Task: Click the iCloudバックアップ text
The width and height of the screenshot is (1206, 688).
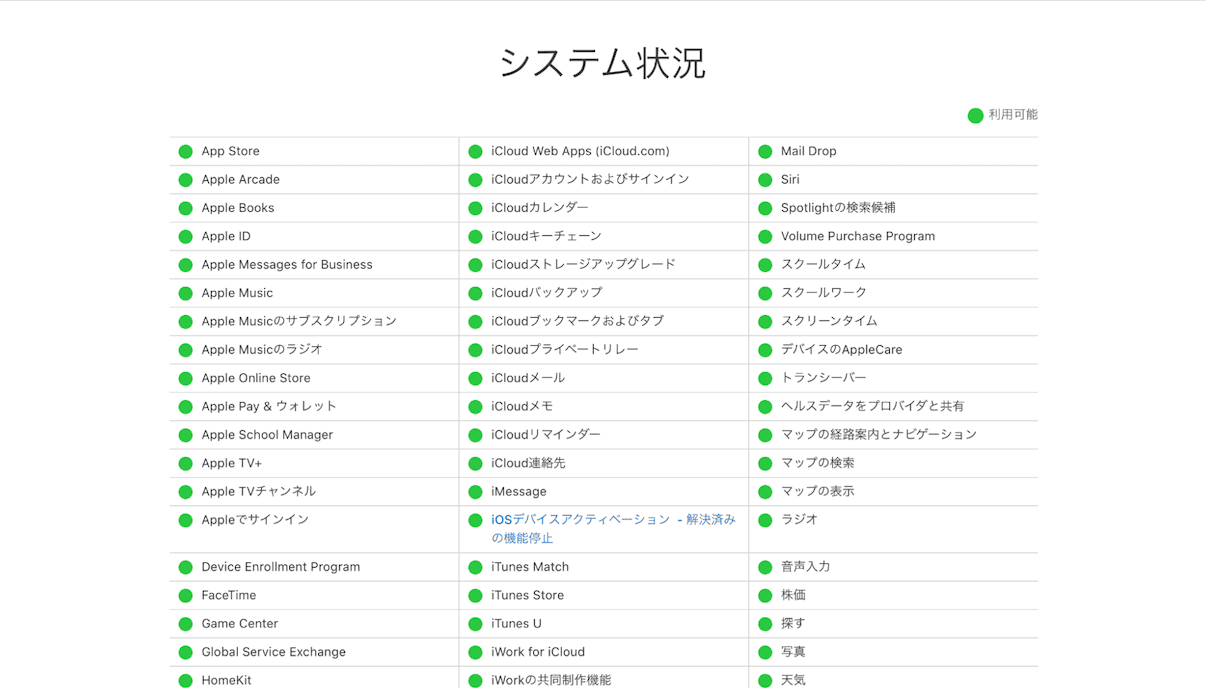Action: point(547,293)
